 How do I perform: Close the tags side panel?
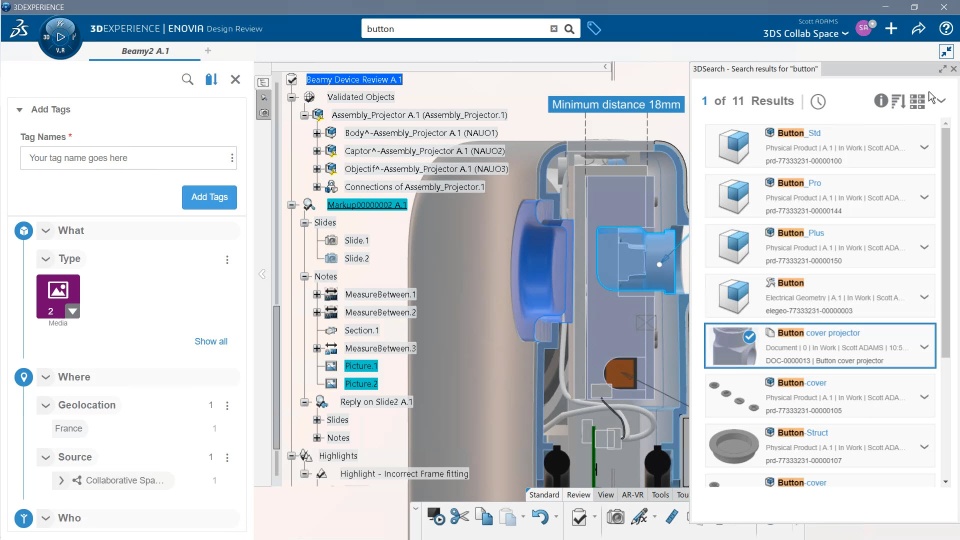pyautogui.click(x=235, y=79)
